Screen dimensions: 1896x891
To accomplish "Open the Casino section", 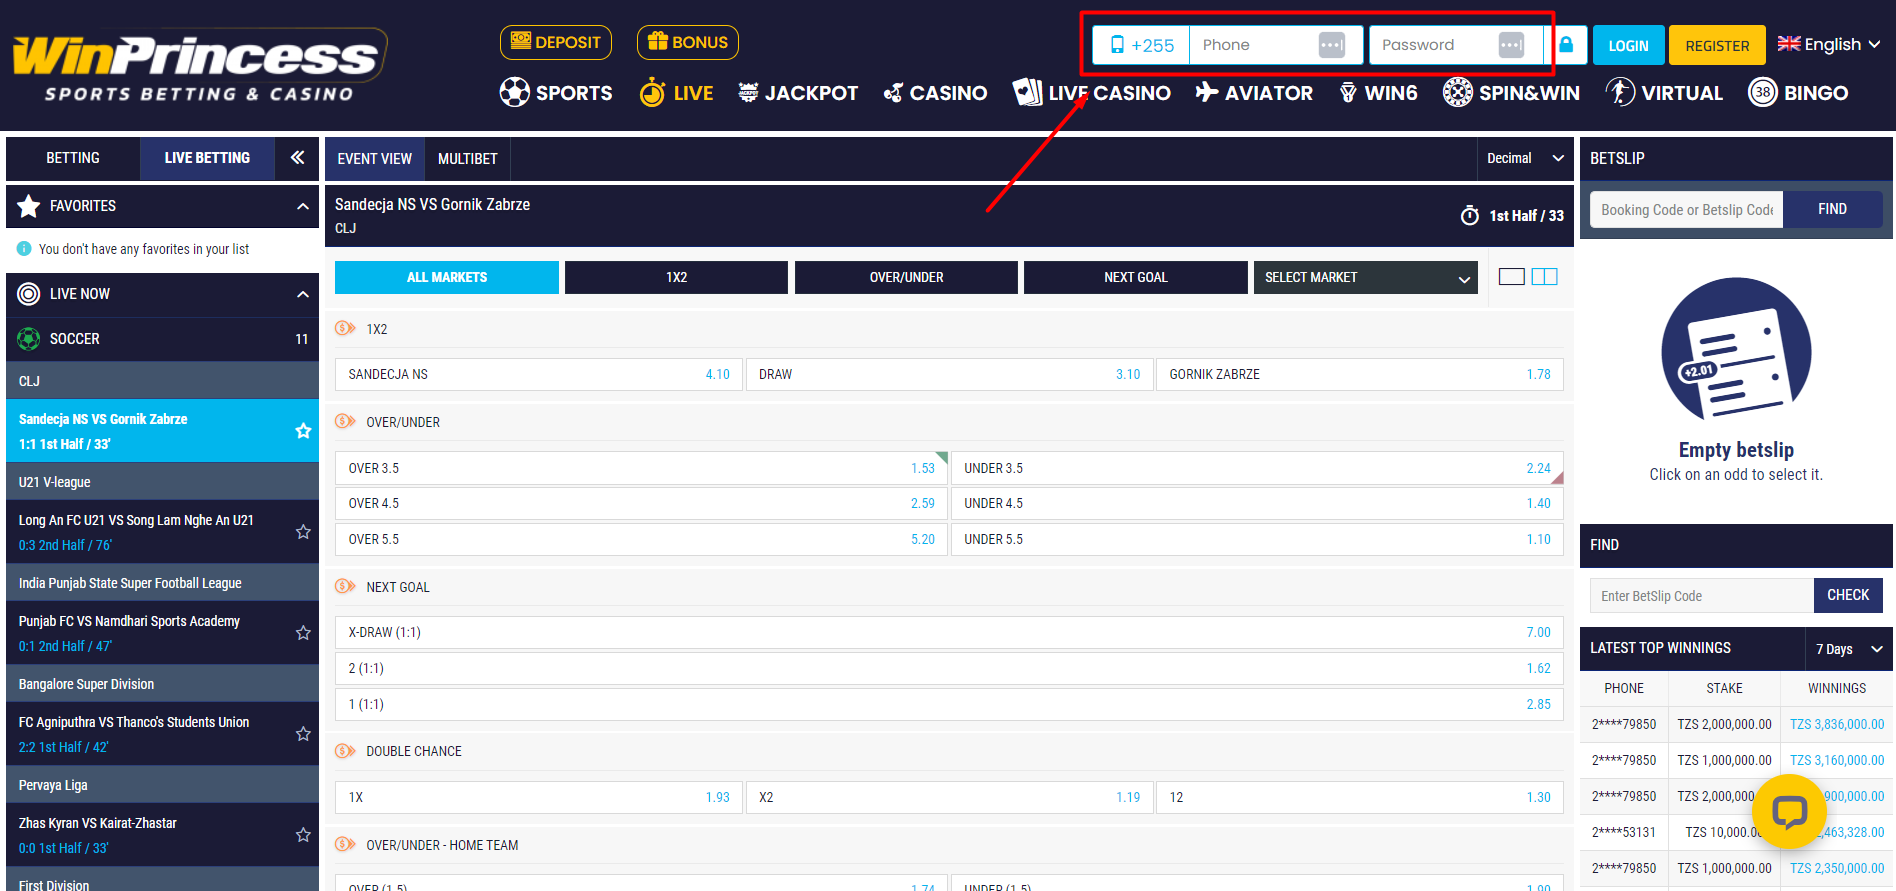I will coord(935,93).
